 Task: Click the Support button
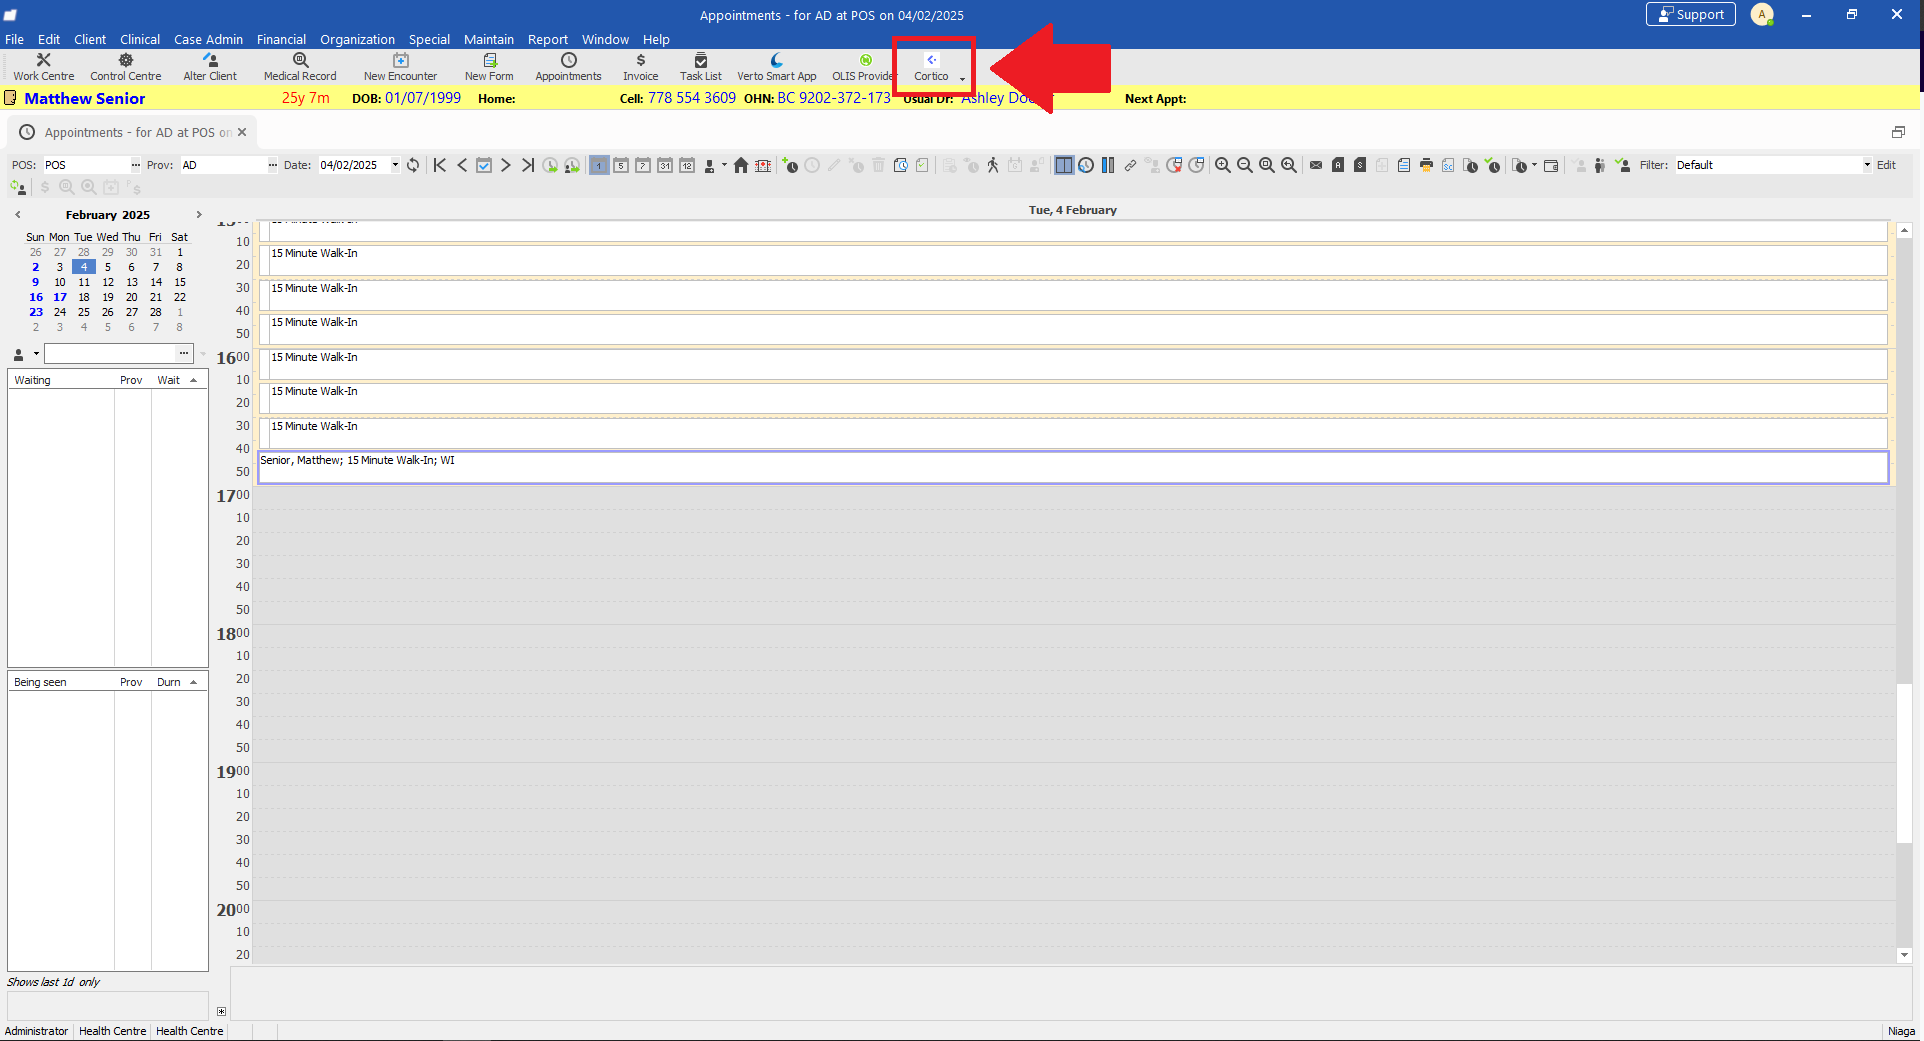1691,15
